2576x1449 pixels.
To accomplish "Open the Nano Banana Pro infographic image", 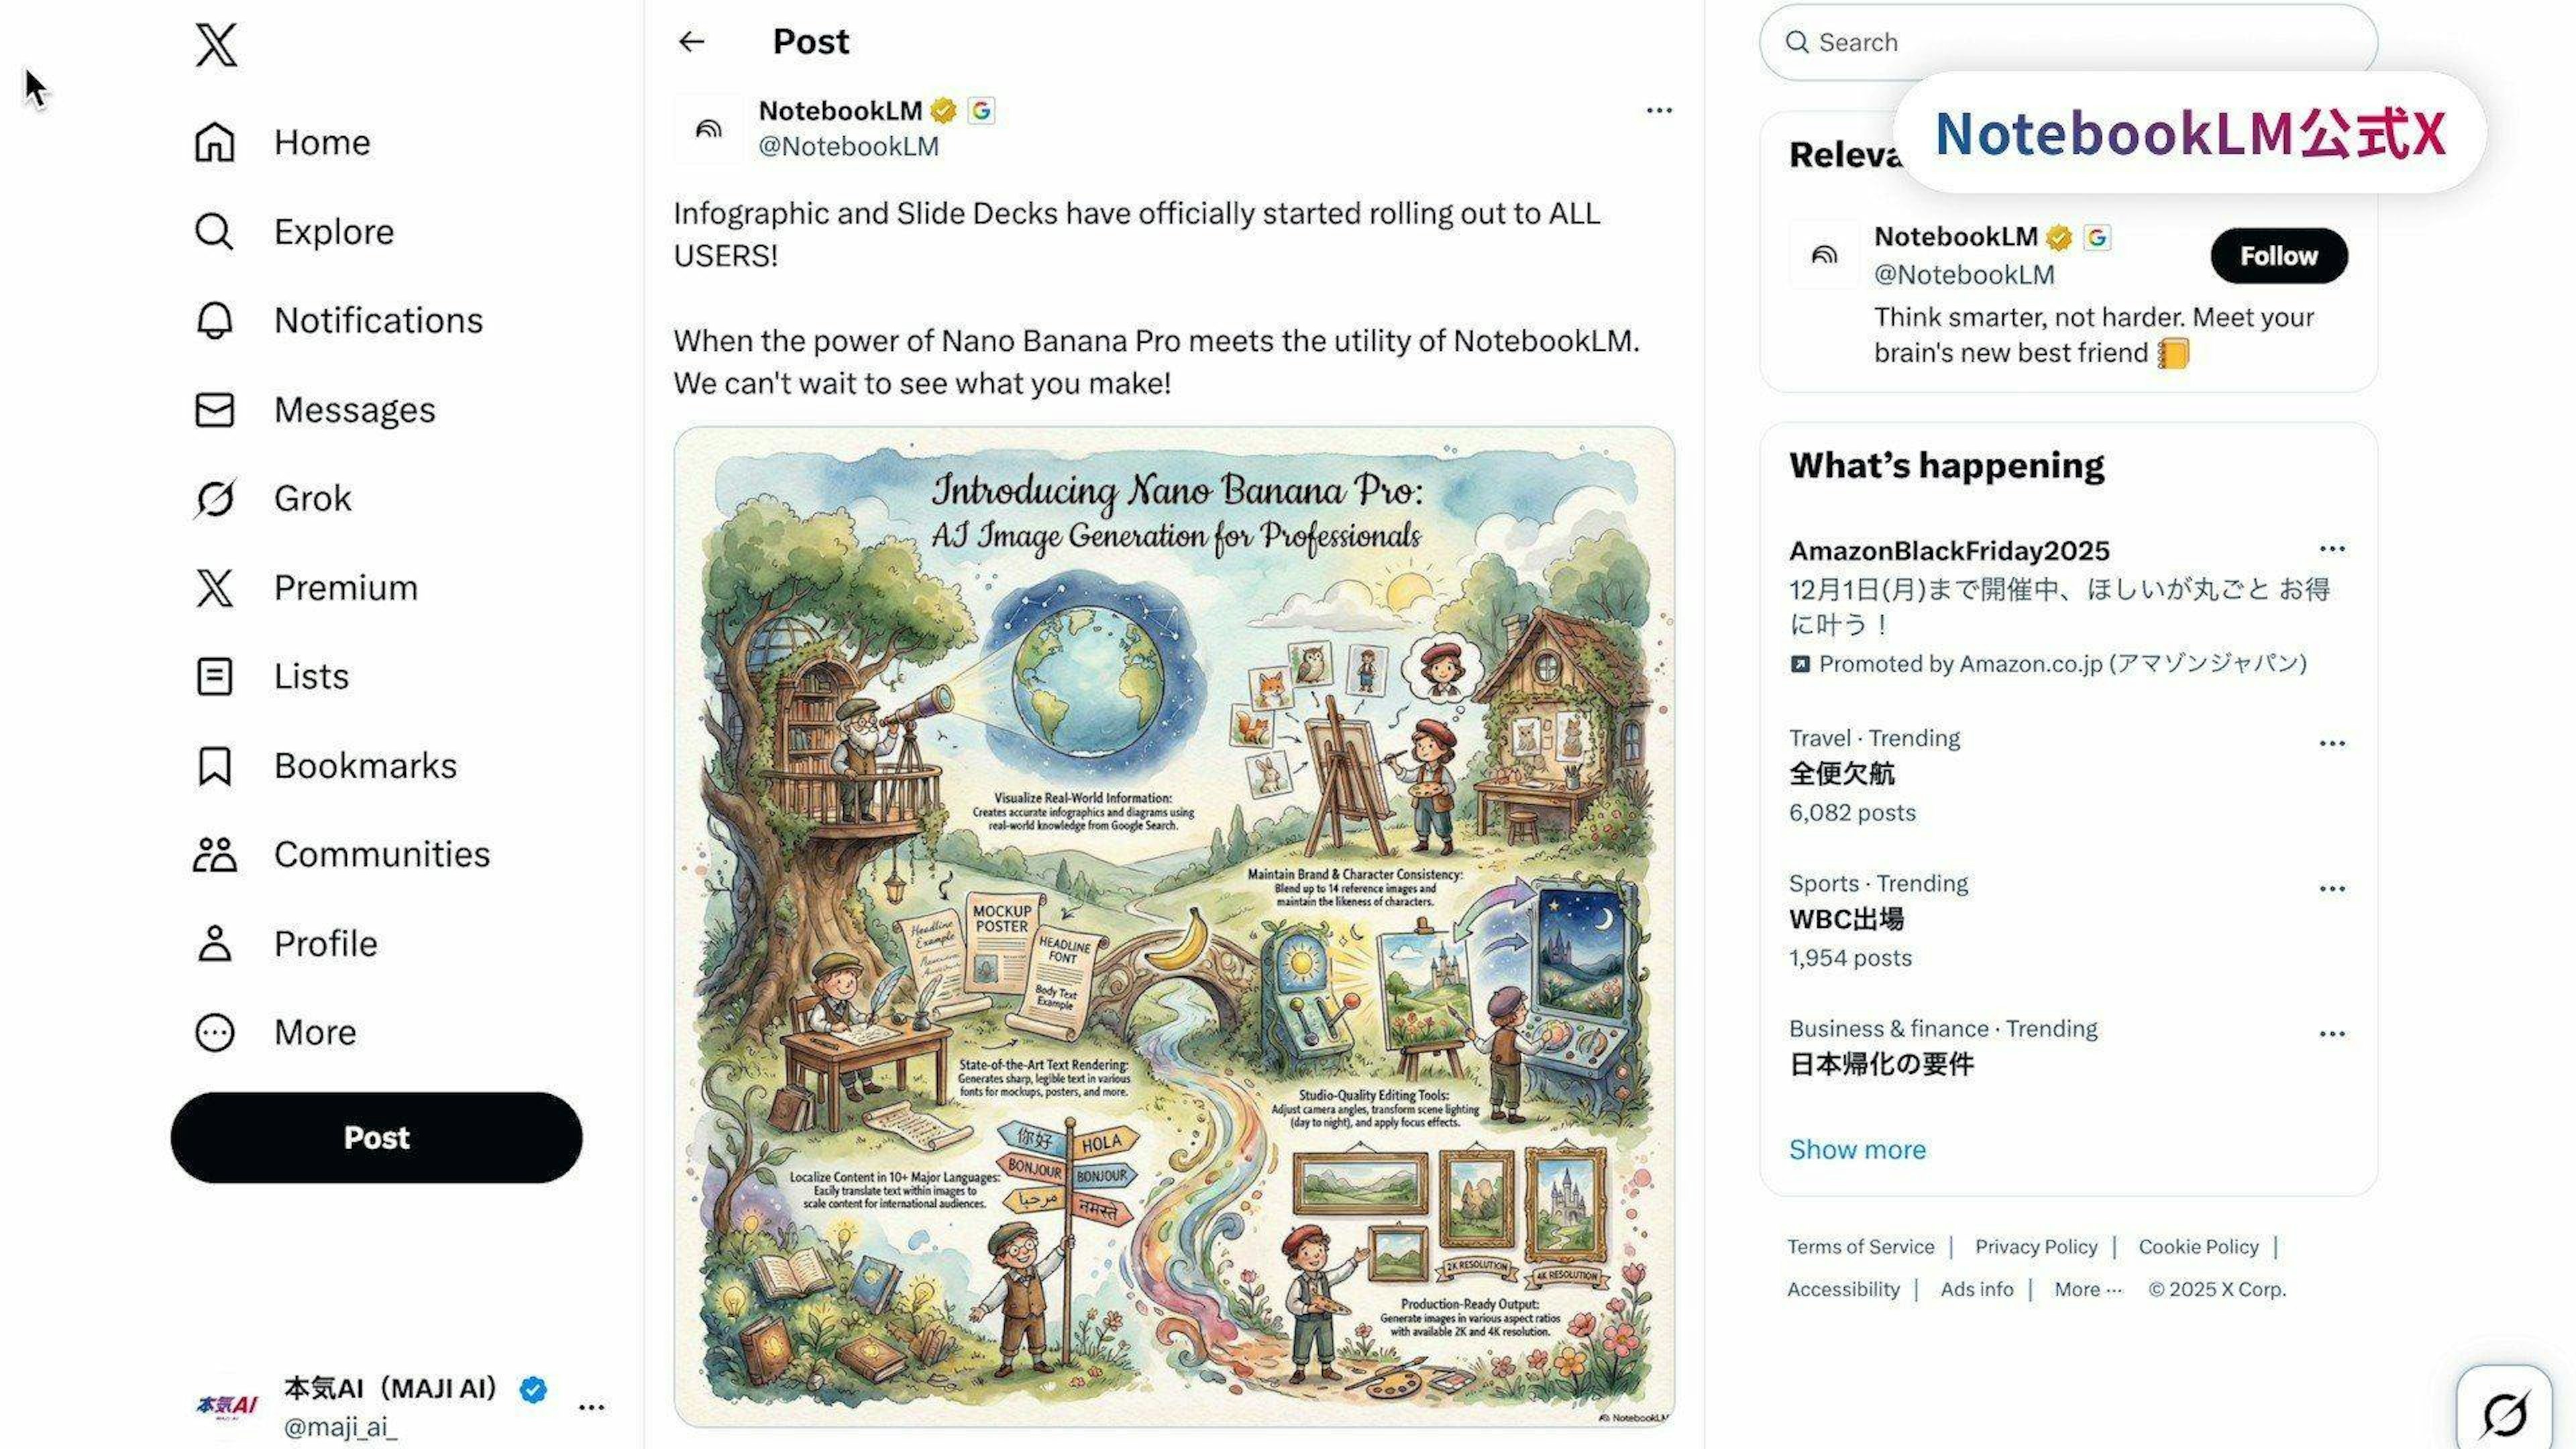I will (1174, 926).
